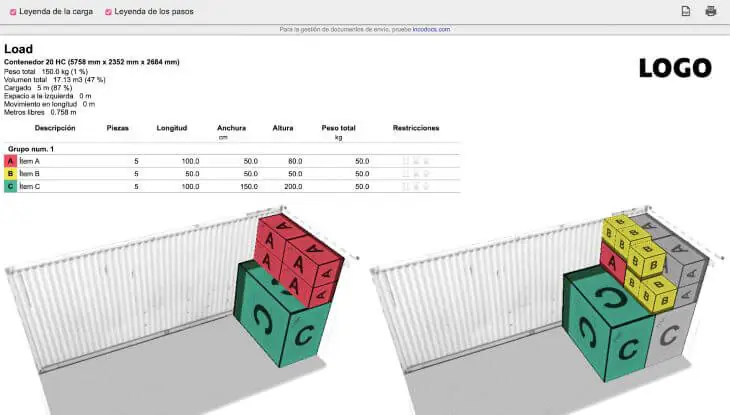Select the left container loading step view
The width and height of the screenshot is (730, 415).
[180, 300]
